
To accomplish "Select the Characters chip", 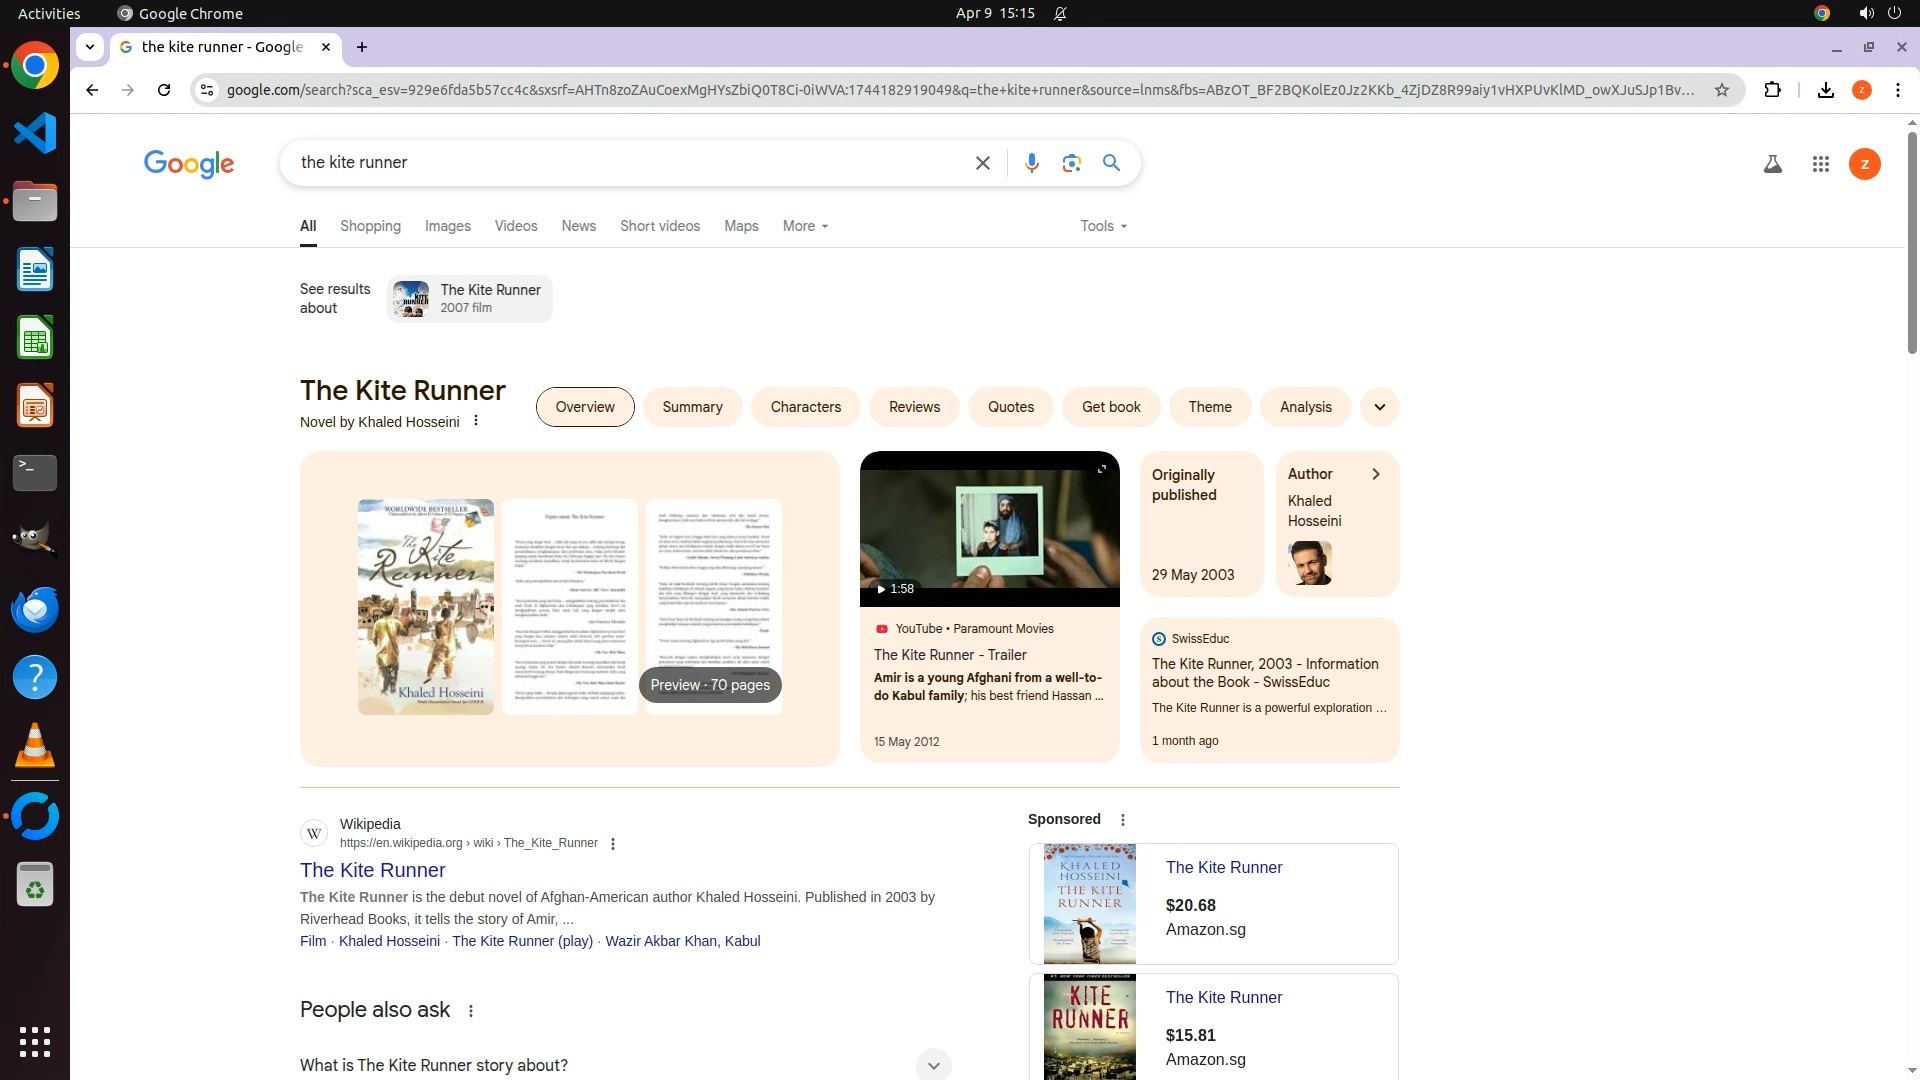I will point(805,407).
